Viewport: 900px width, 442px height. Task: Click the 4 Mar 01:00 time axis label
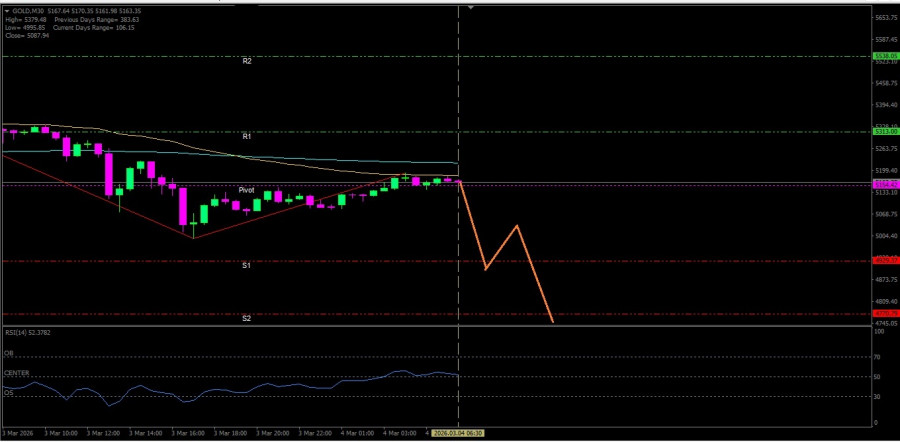click(360, 433)
